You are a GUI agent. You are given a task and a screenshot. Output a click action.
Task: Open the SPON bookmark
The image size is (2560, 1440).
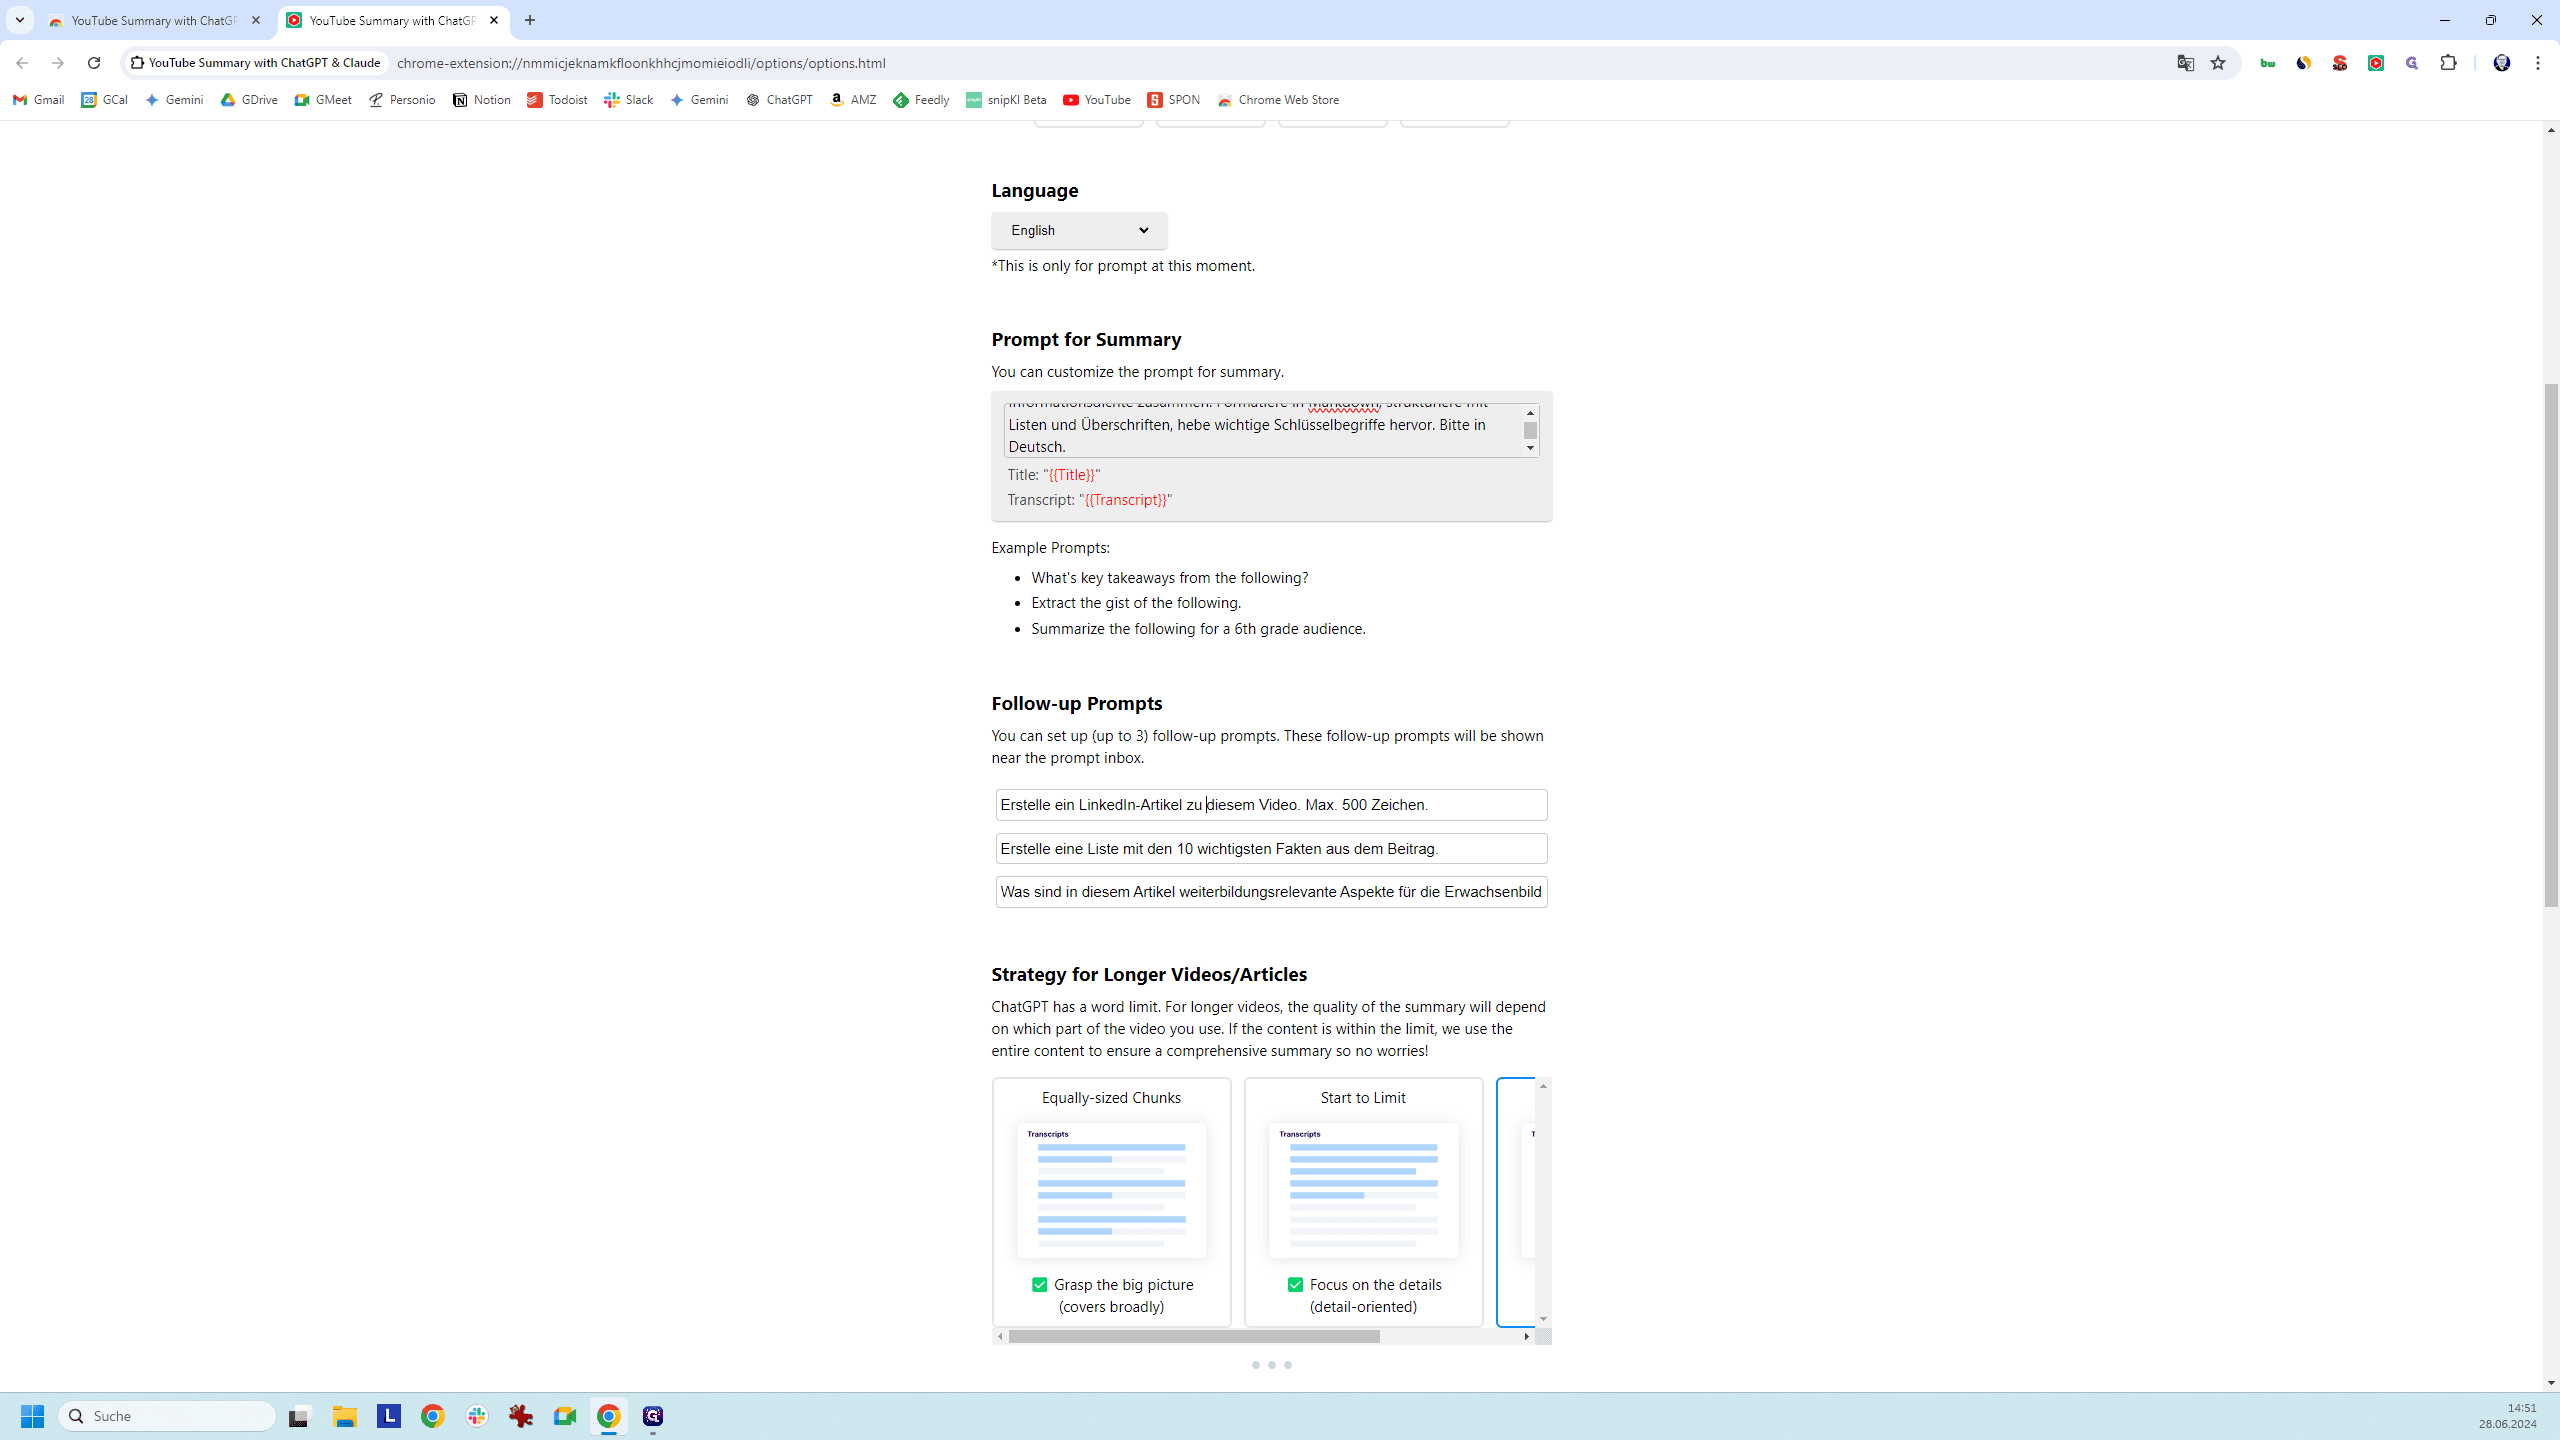[x=1174, y=100]
